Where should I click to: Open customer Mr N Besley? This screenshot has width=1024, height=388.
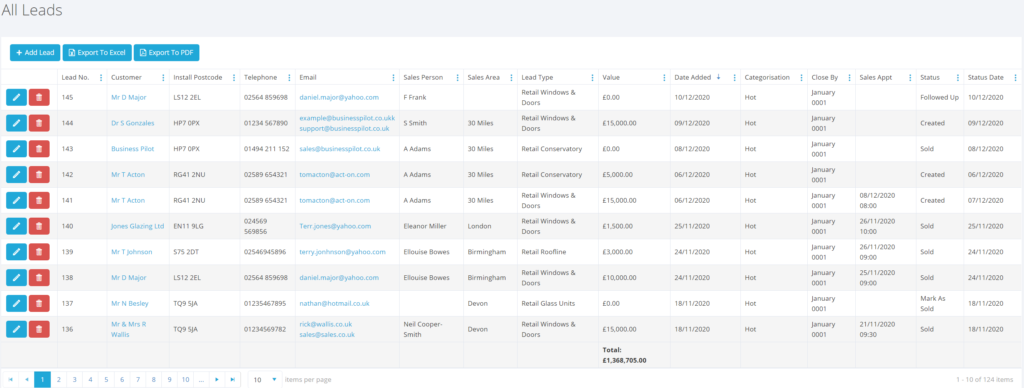129,304
